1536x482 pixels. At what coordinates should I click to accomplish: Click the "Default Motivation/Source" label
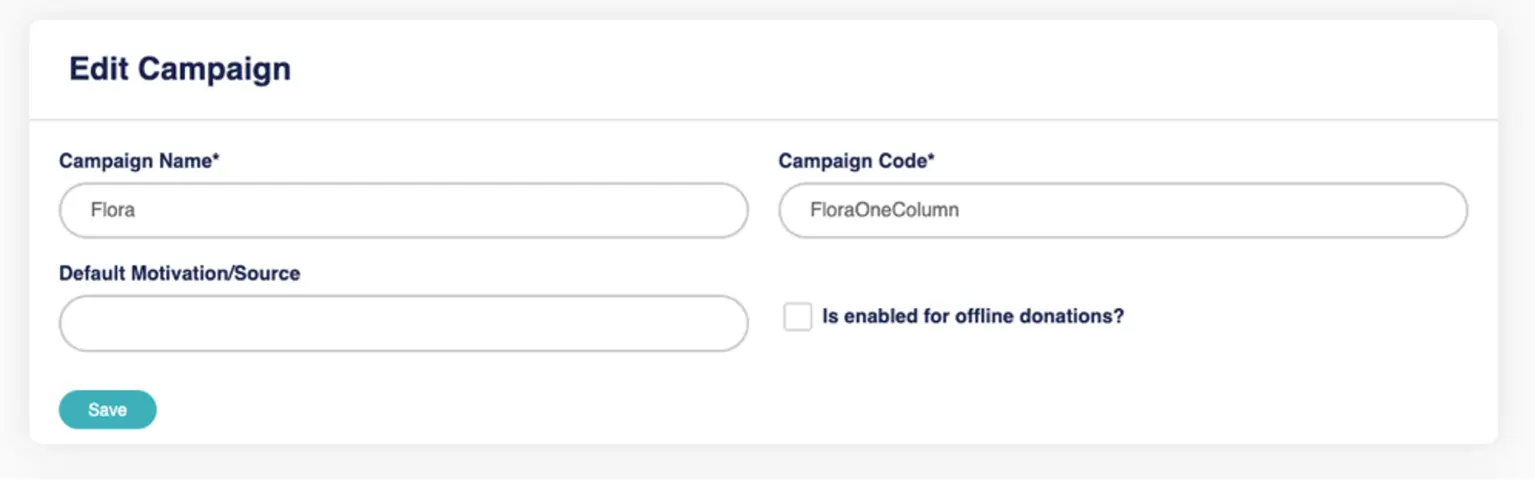[x=179, y=273]
